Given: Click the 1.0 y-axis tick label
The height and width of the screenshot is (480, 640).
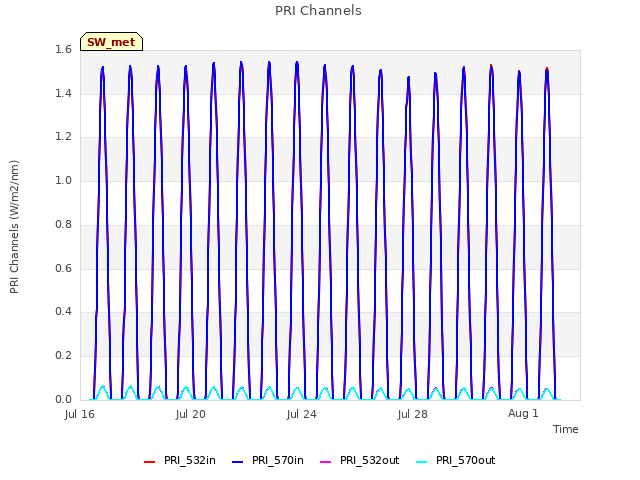Looking at the screenshot, I should 63,180.
